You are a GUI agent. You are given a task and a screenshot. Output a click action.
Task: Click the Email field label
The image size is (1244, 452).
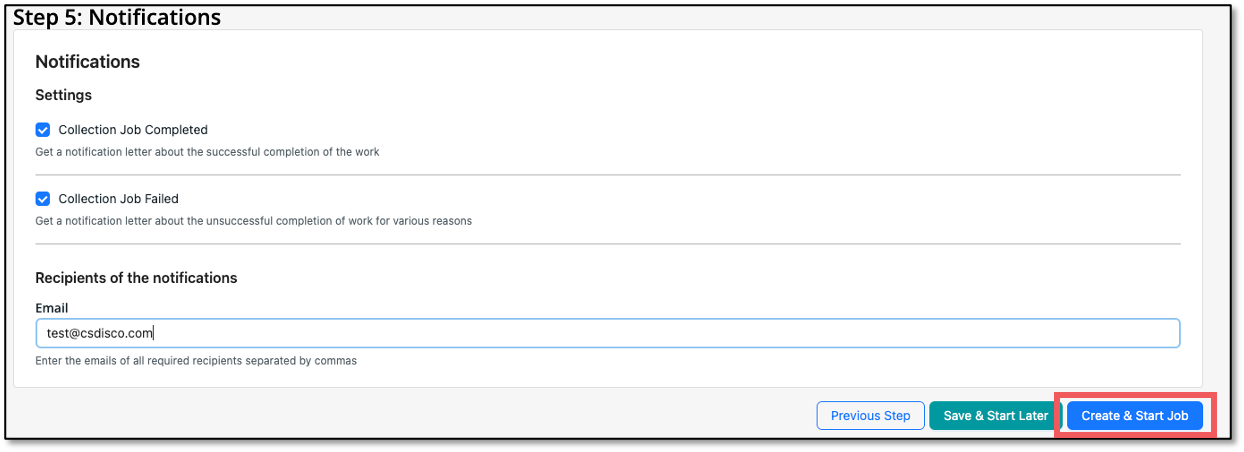pos(52,308)
